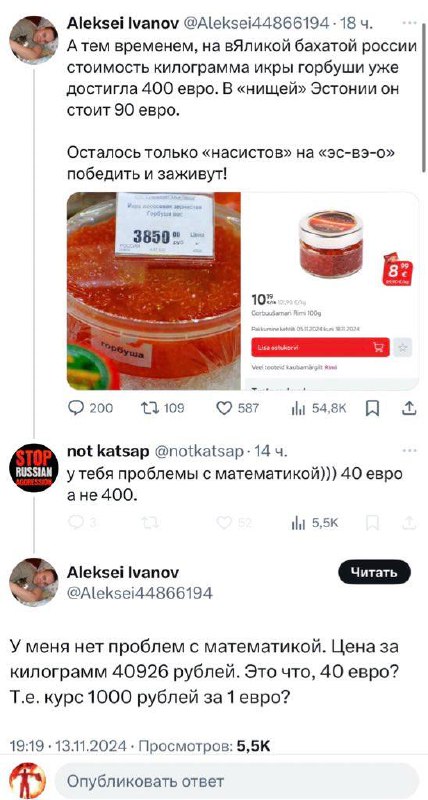The image size is (428, 800).
Task: Bookmark the not katsap reply
Action: [373, 522]
